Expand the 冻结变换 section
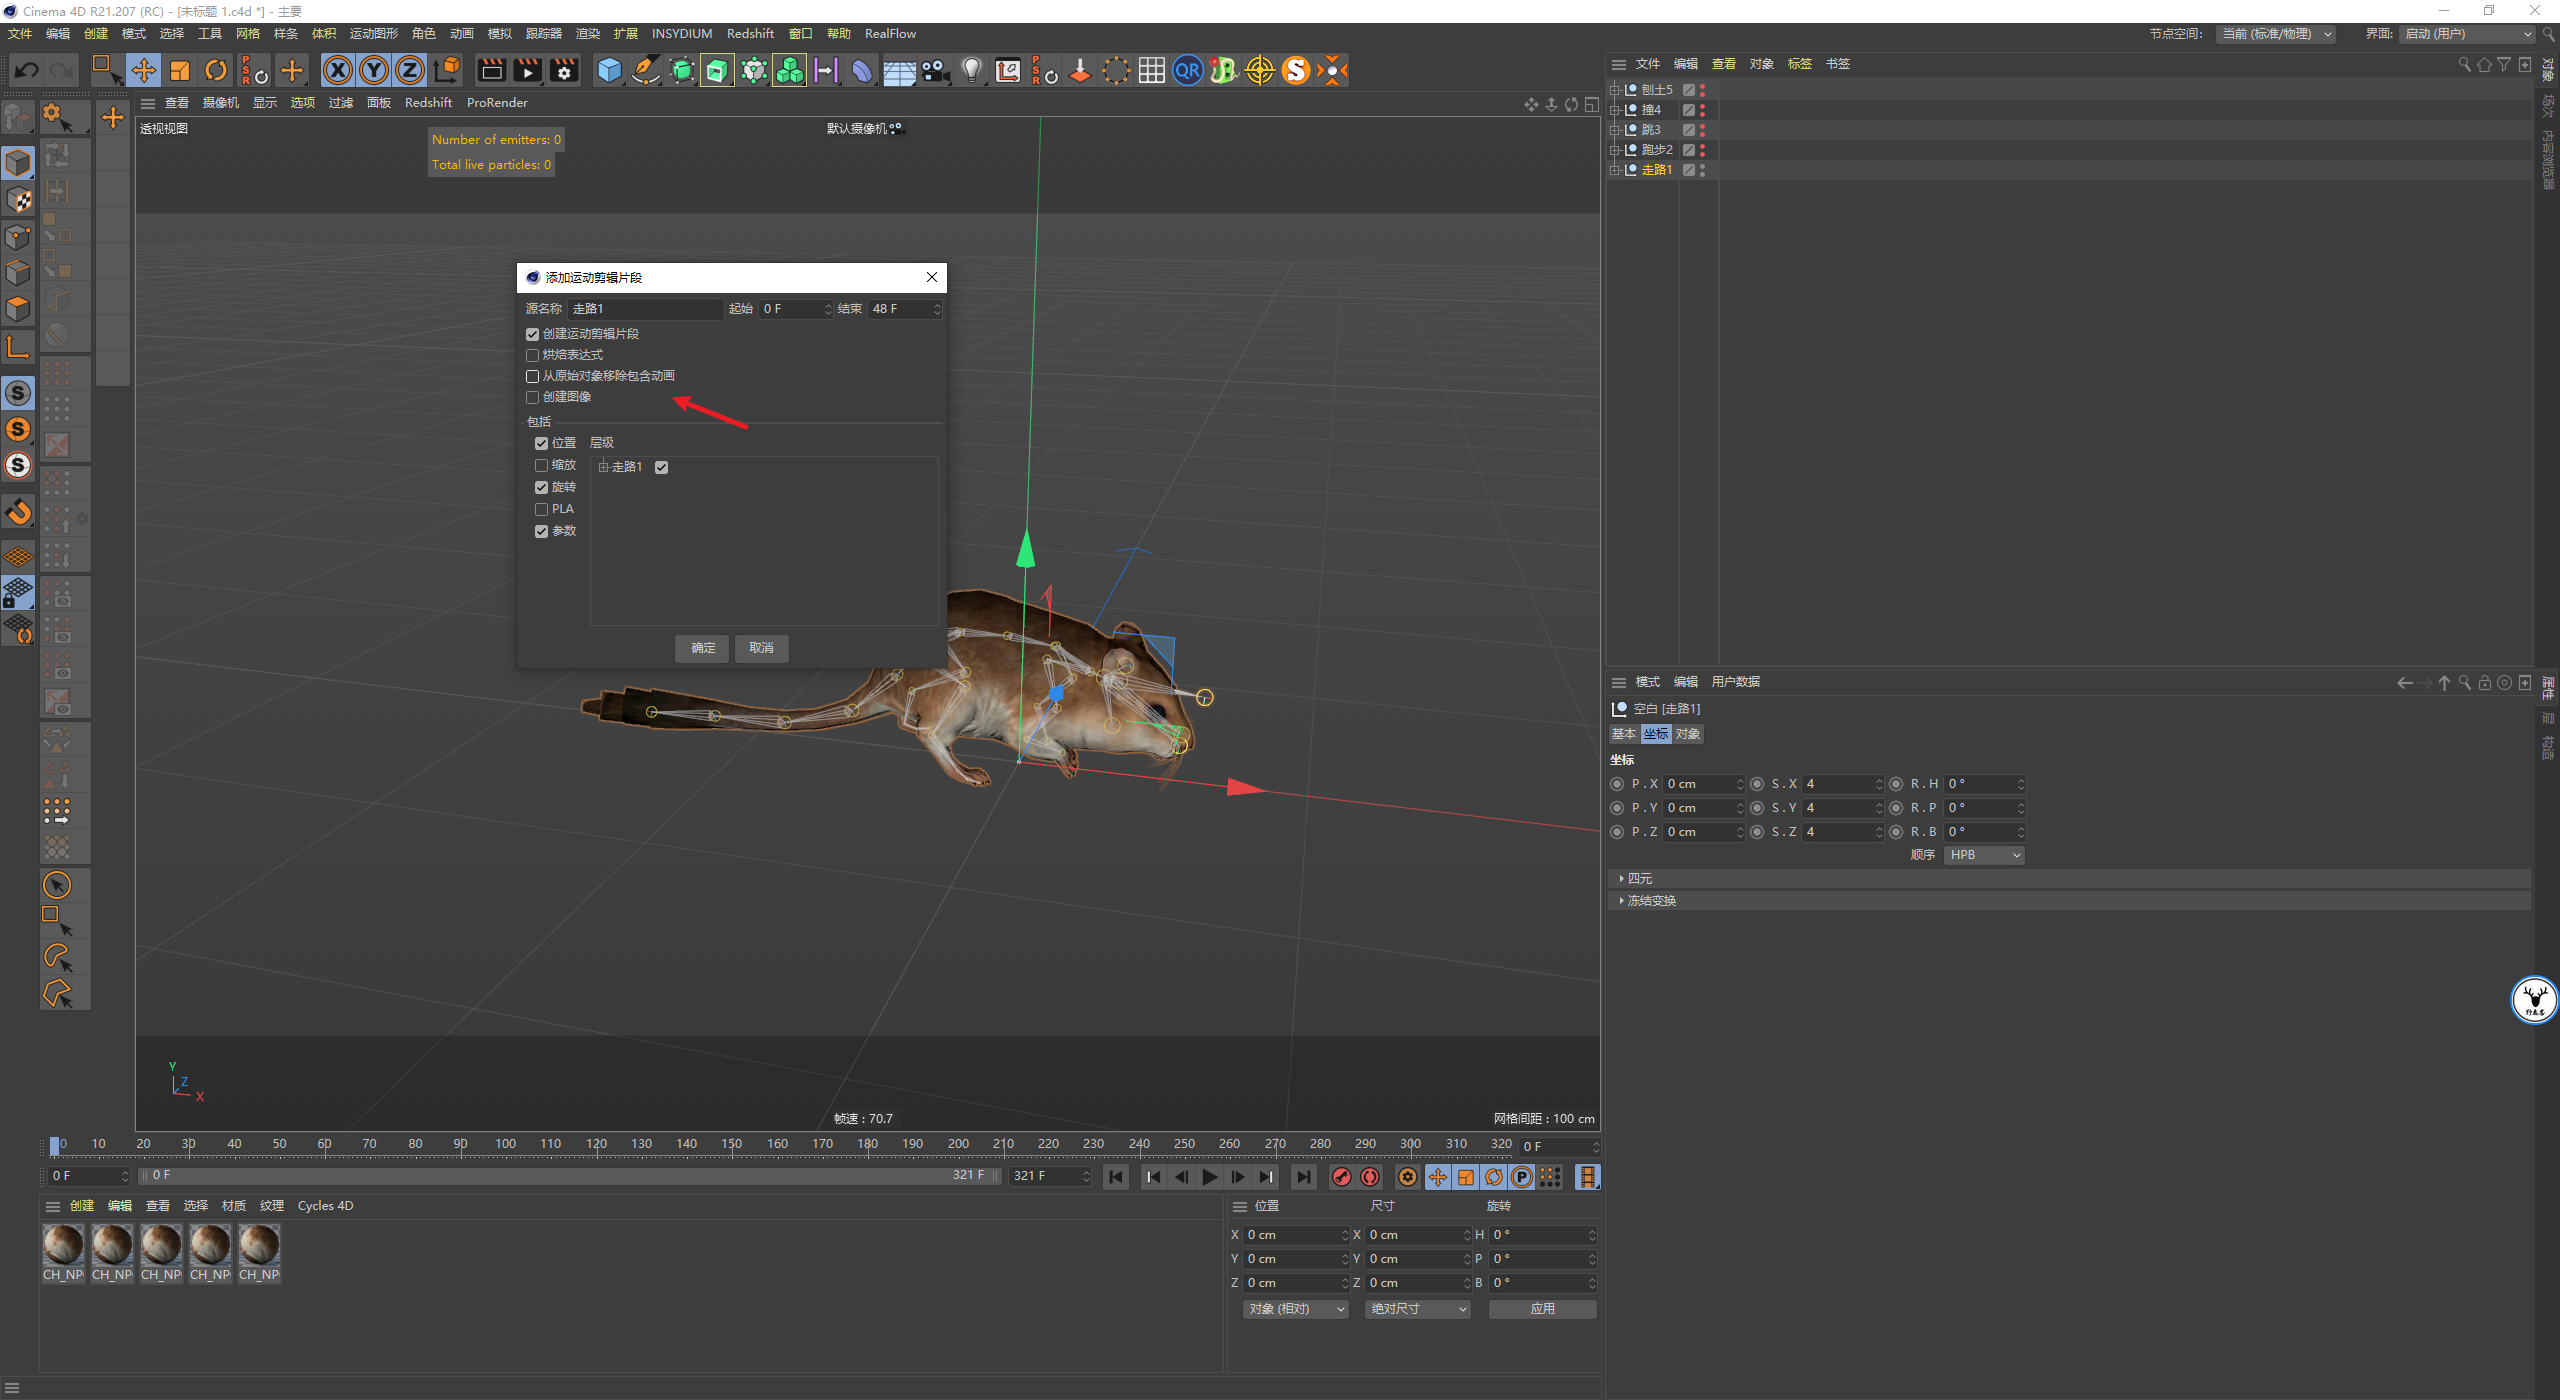 [1651, 900]
